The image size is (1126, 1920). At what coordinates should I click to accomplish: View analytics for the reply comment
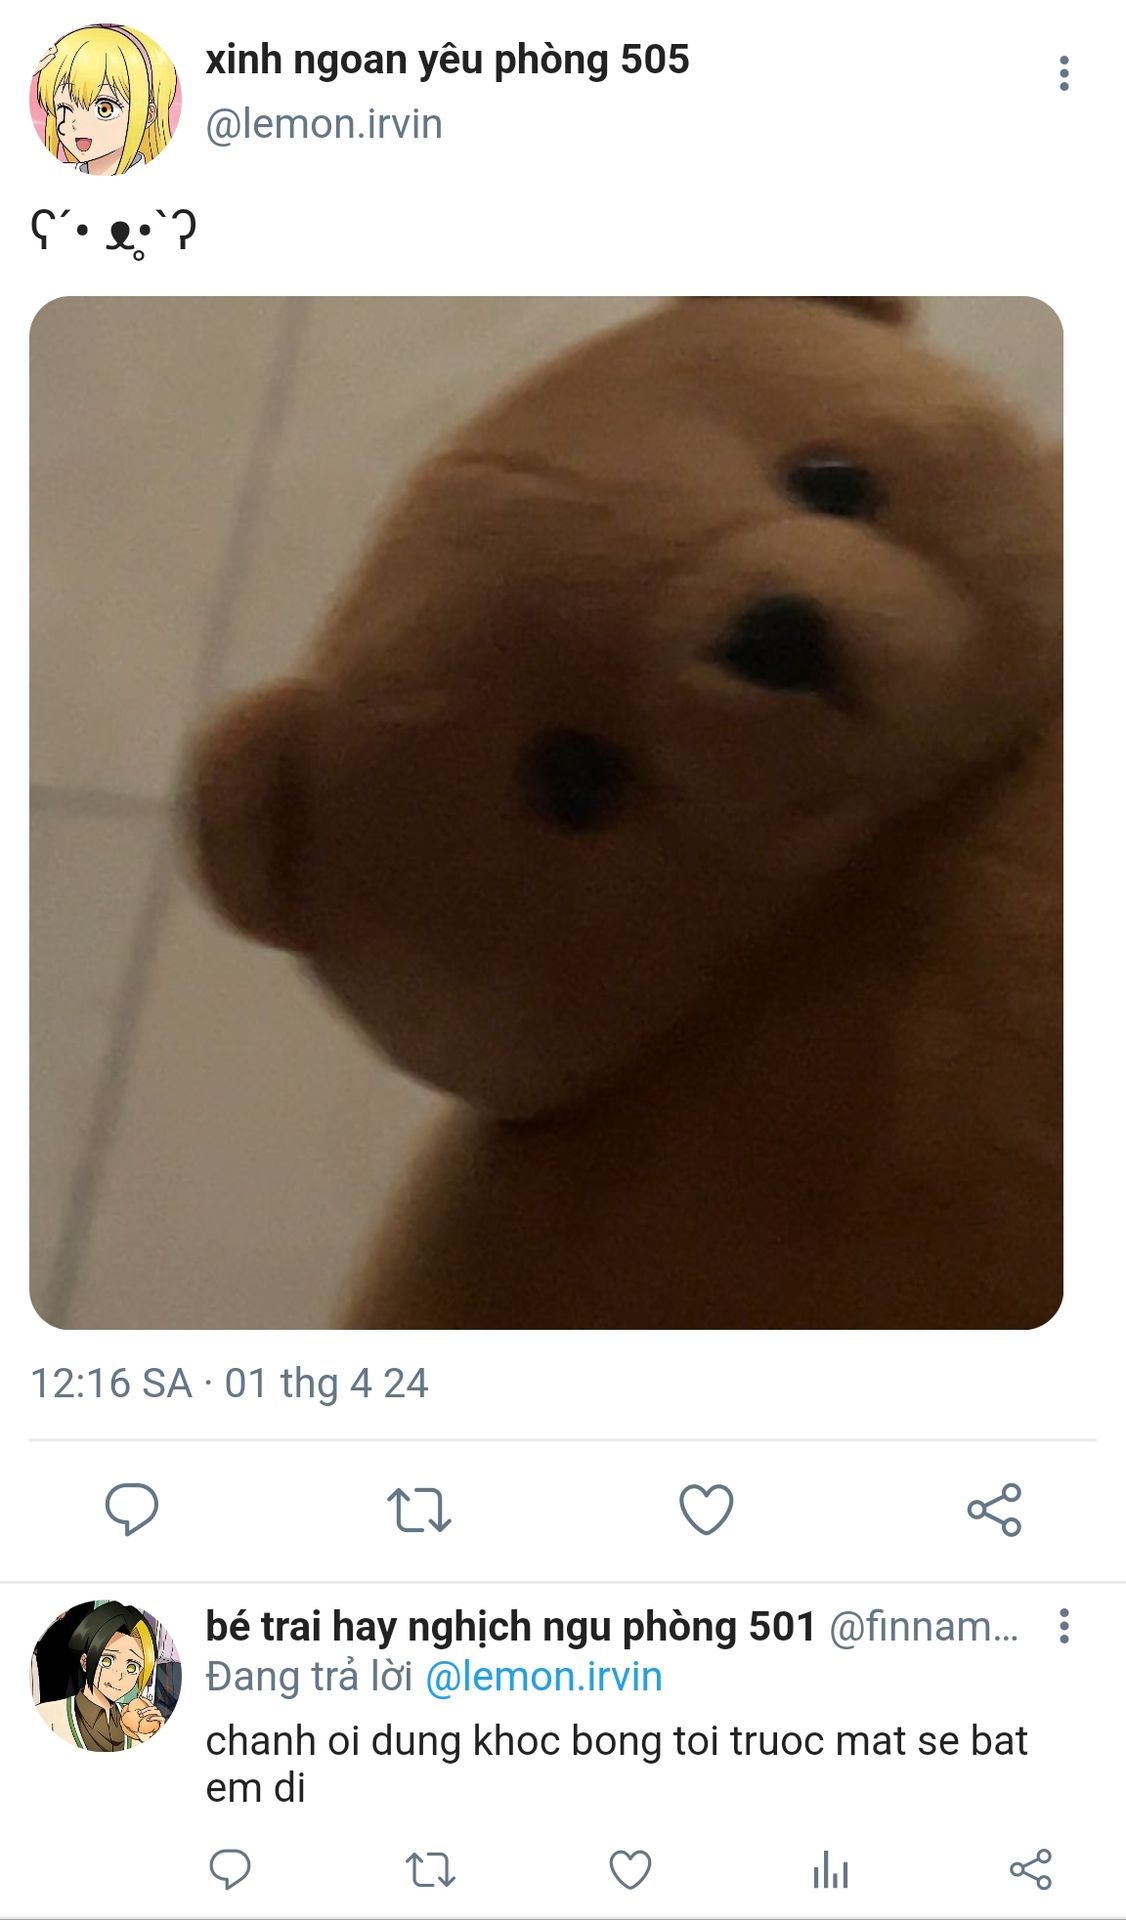coord(830,1868)
